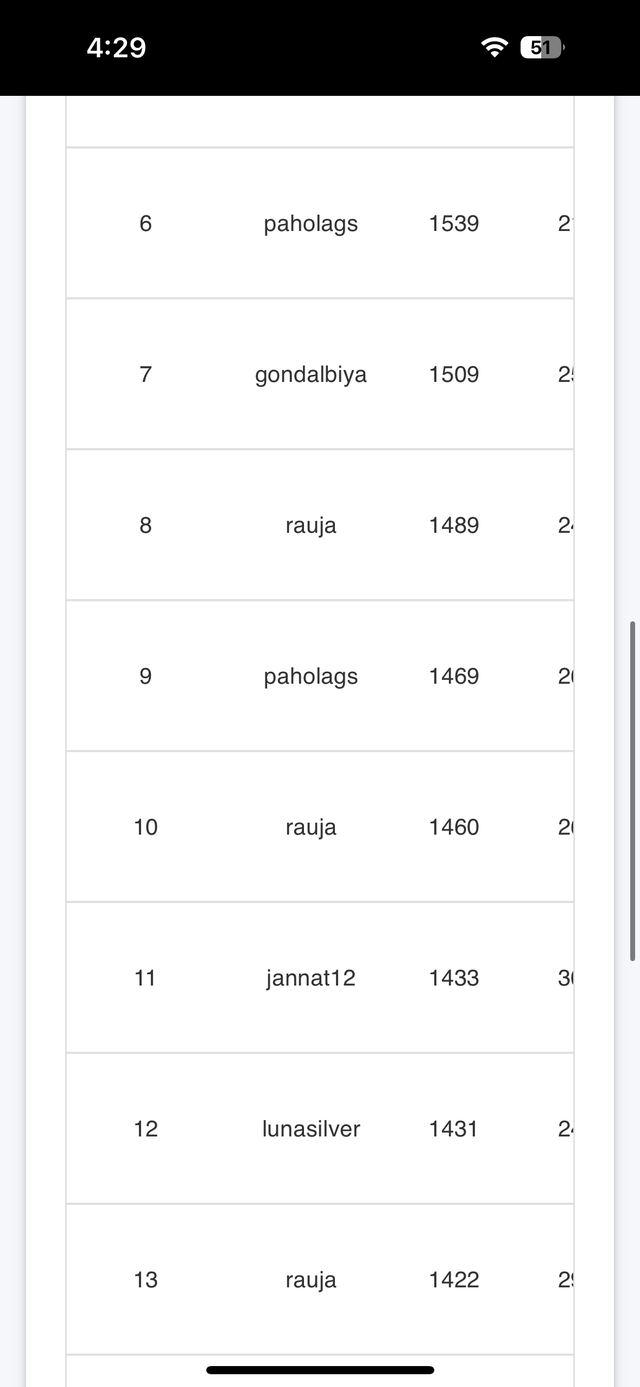Open rauja's entry at rank 10
This screenshot has width=640, height=1387.
pyautogui.click(x=311, y=827)
